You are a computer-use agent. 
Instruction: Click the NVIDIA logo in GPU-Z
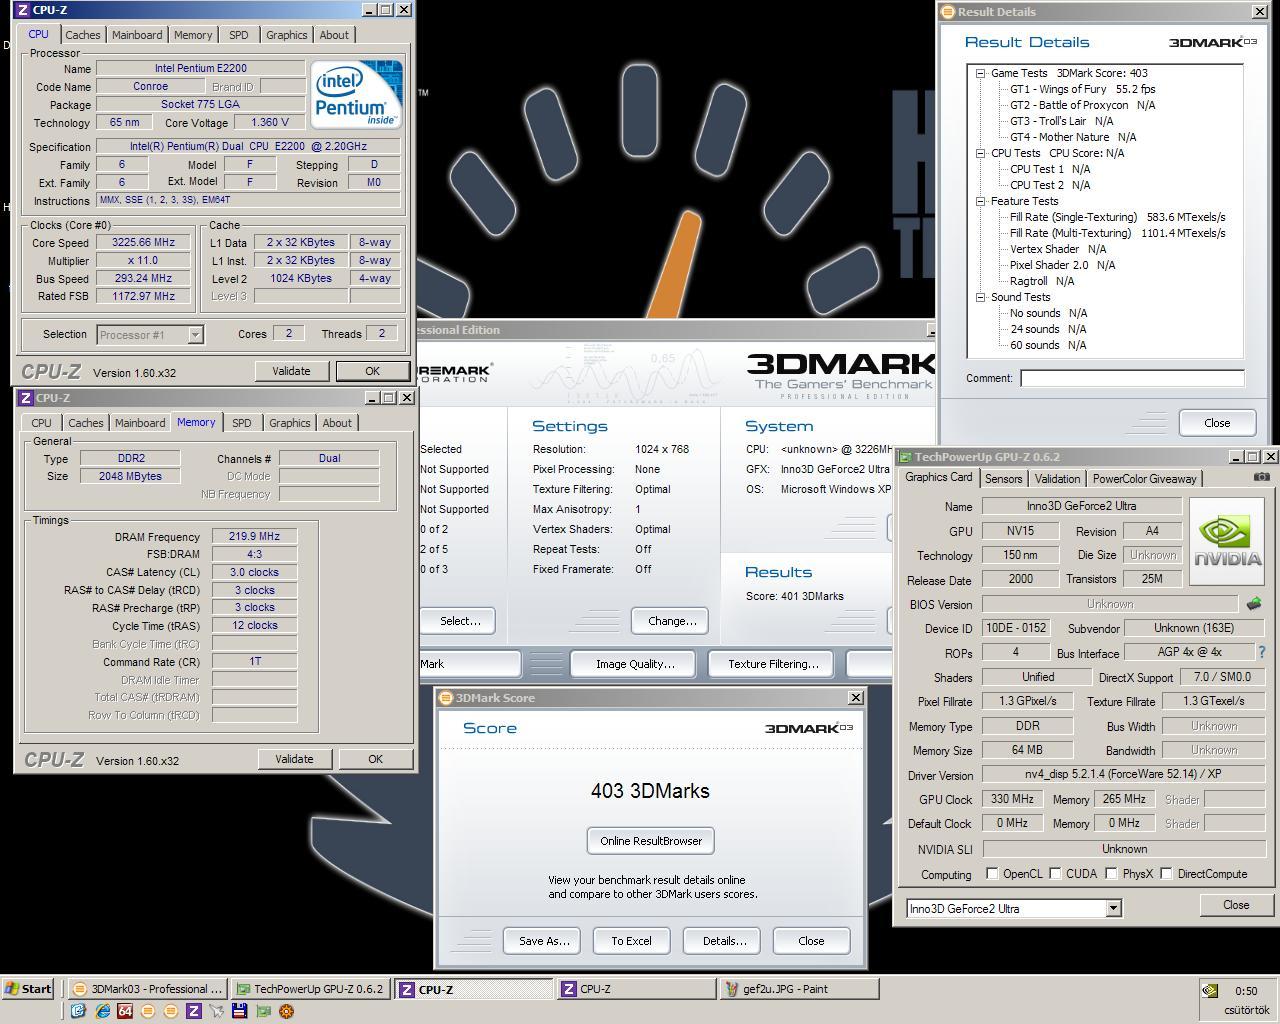tap(1228, 542)
